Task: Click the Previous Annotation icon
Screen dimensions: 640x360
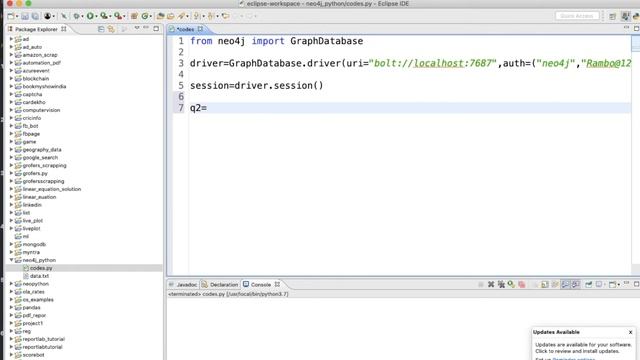Action: point(211,16)
